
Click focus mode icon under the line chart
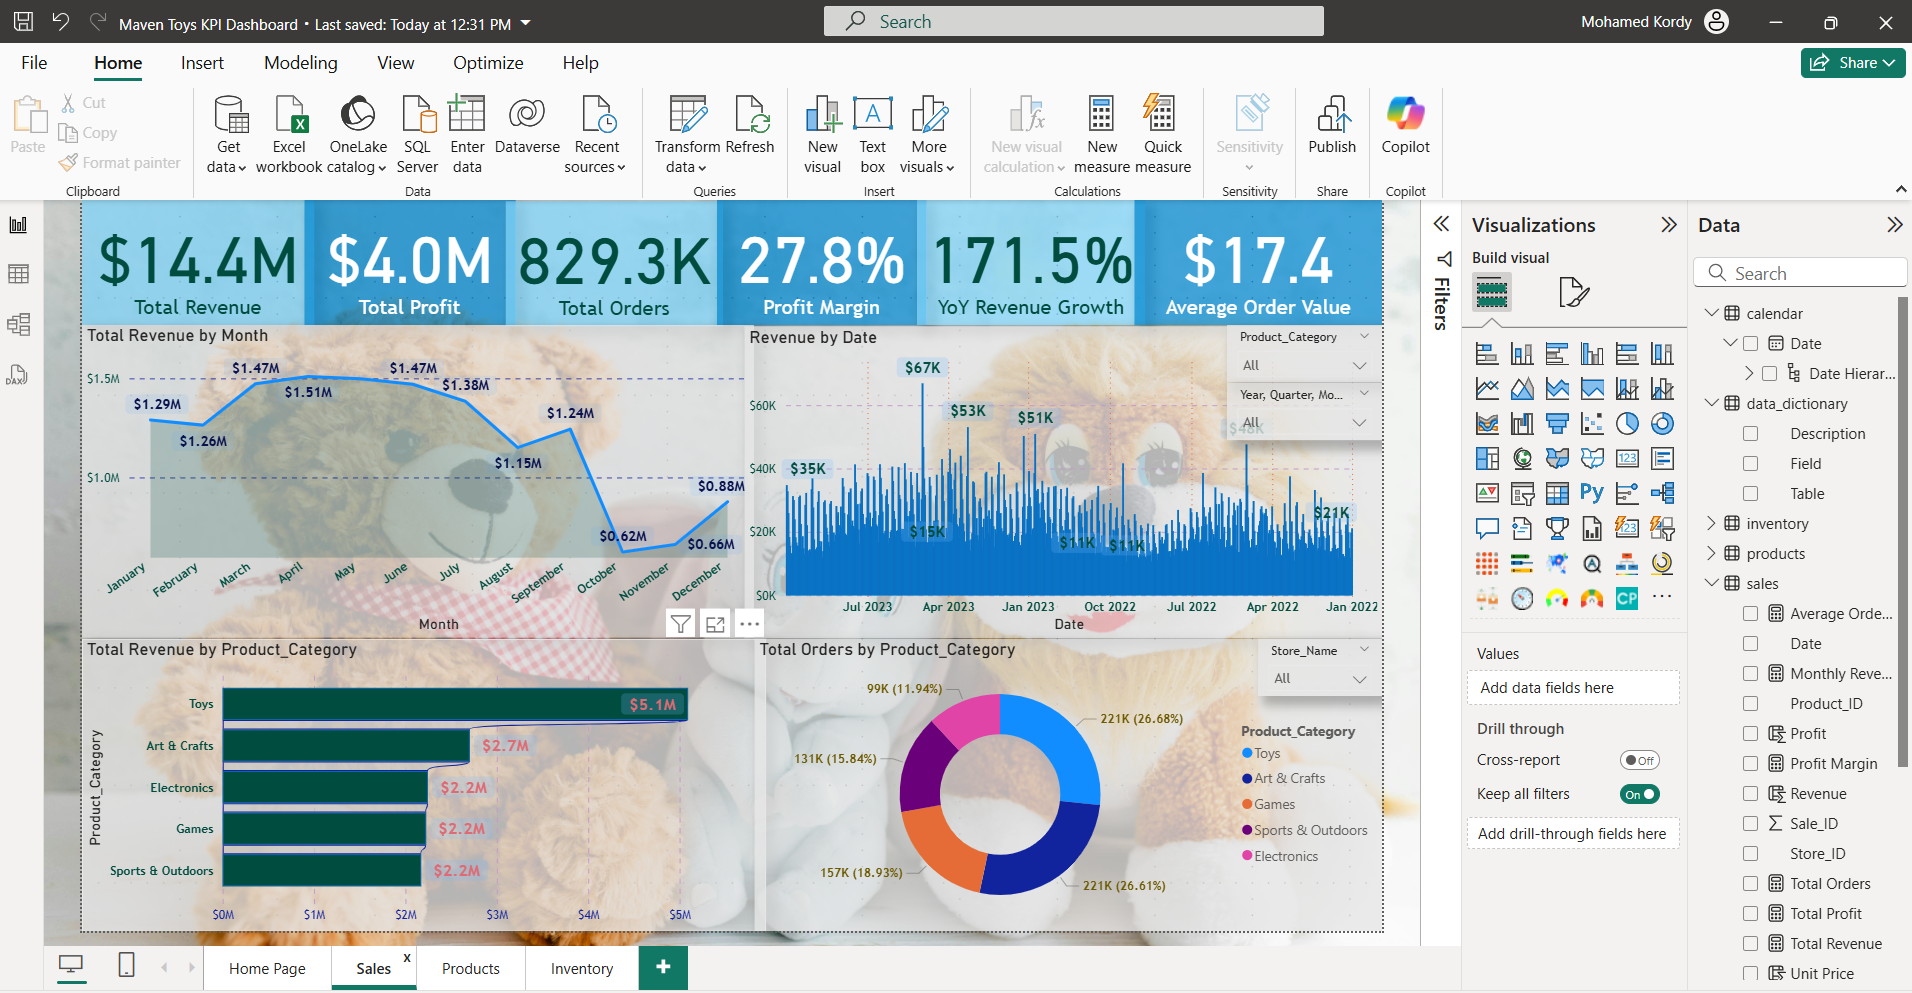715,624
